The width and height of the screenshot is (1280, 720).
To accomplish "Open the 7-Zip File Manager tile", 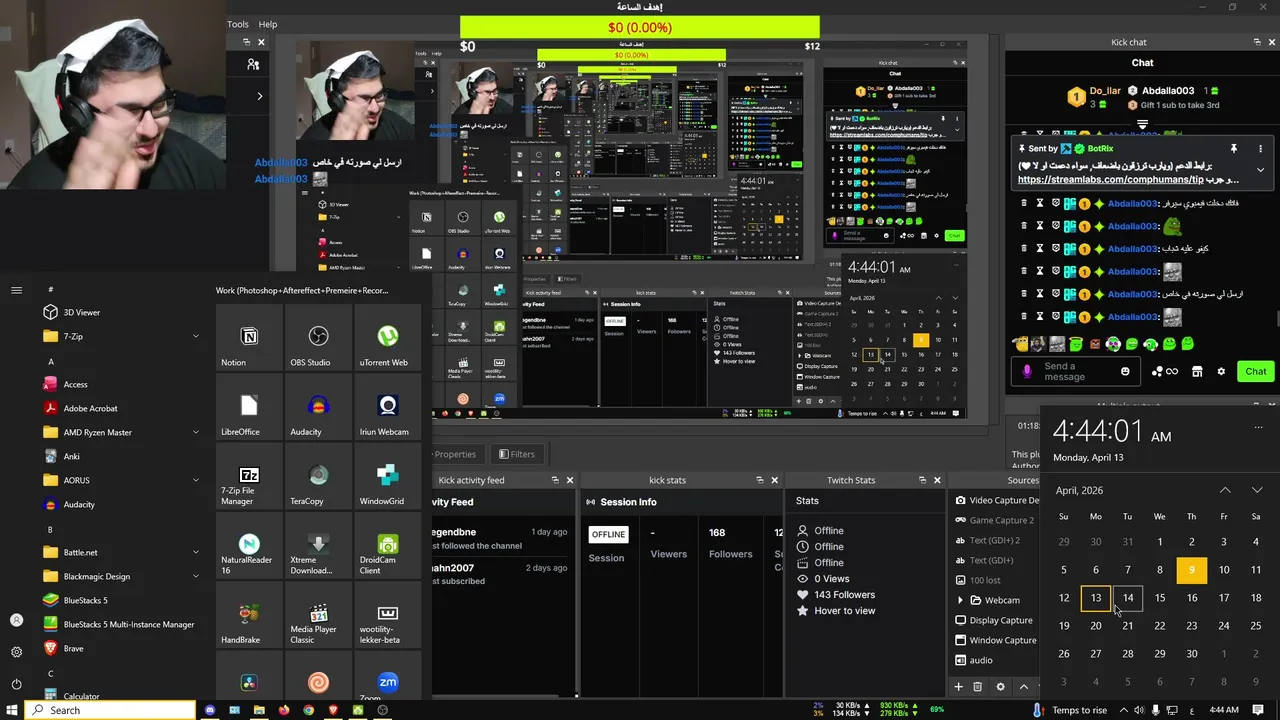I will click(249, 477).
